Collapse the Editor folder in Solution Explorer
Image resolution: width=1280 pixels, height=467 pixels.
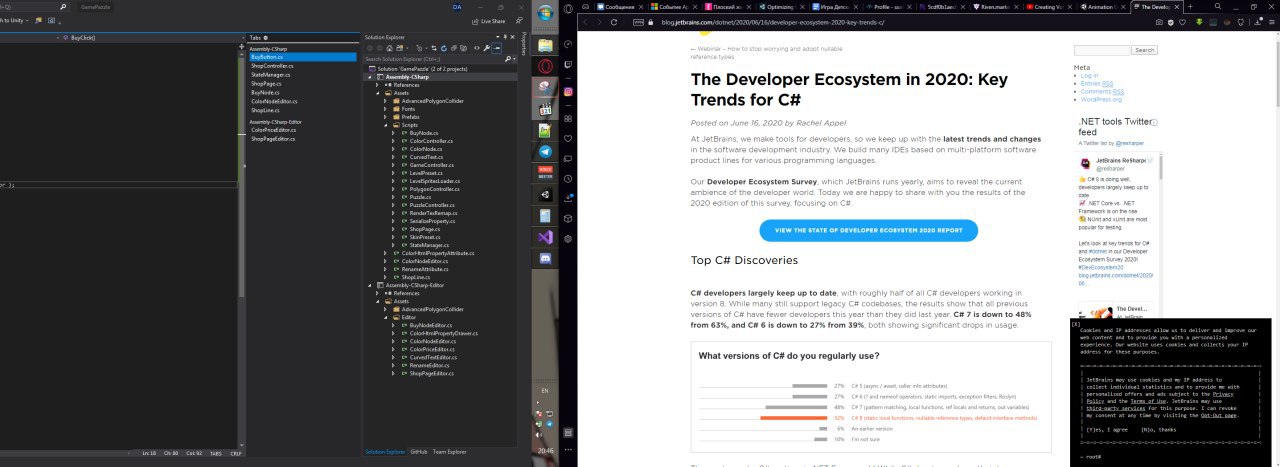coord(385,317)
